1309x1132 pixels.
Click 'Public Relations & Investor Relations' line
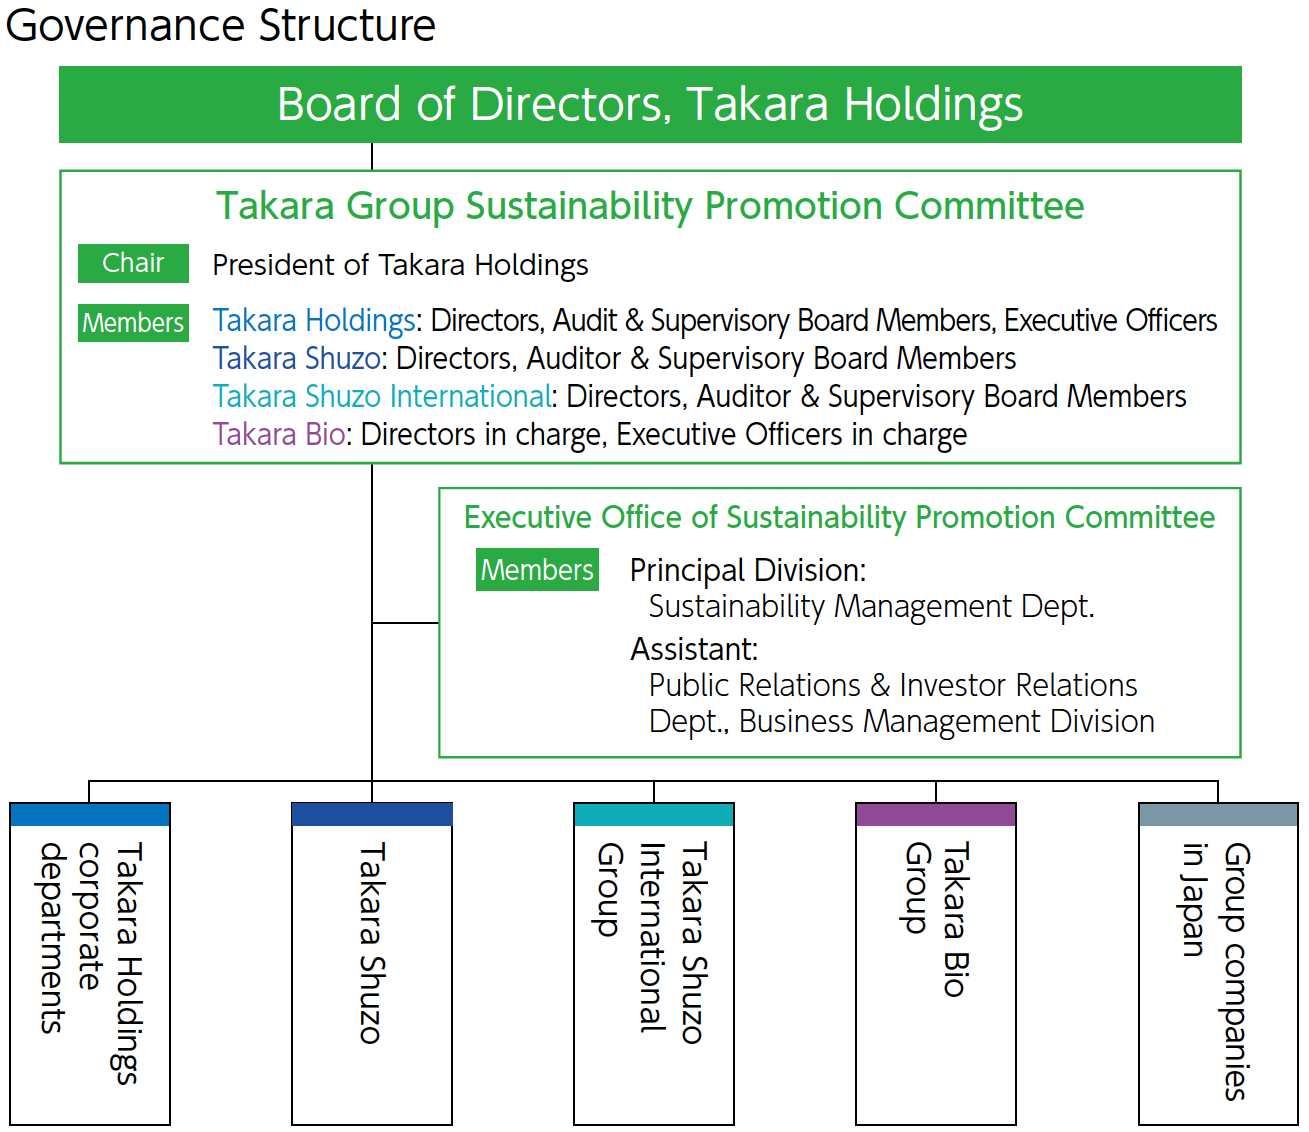coord(893,686)
